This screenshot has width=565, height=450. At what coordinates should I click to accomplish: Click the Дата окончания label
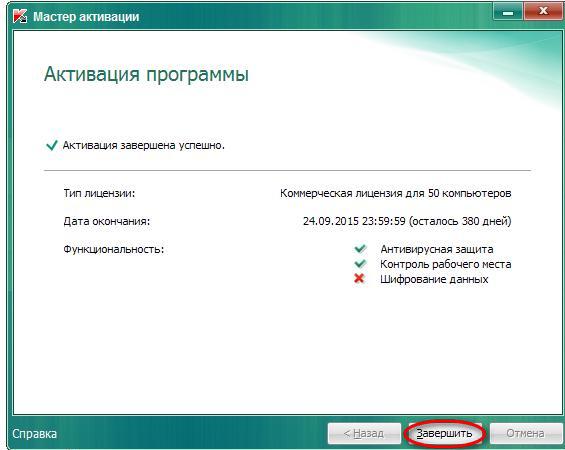(107, 221)
